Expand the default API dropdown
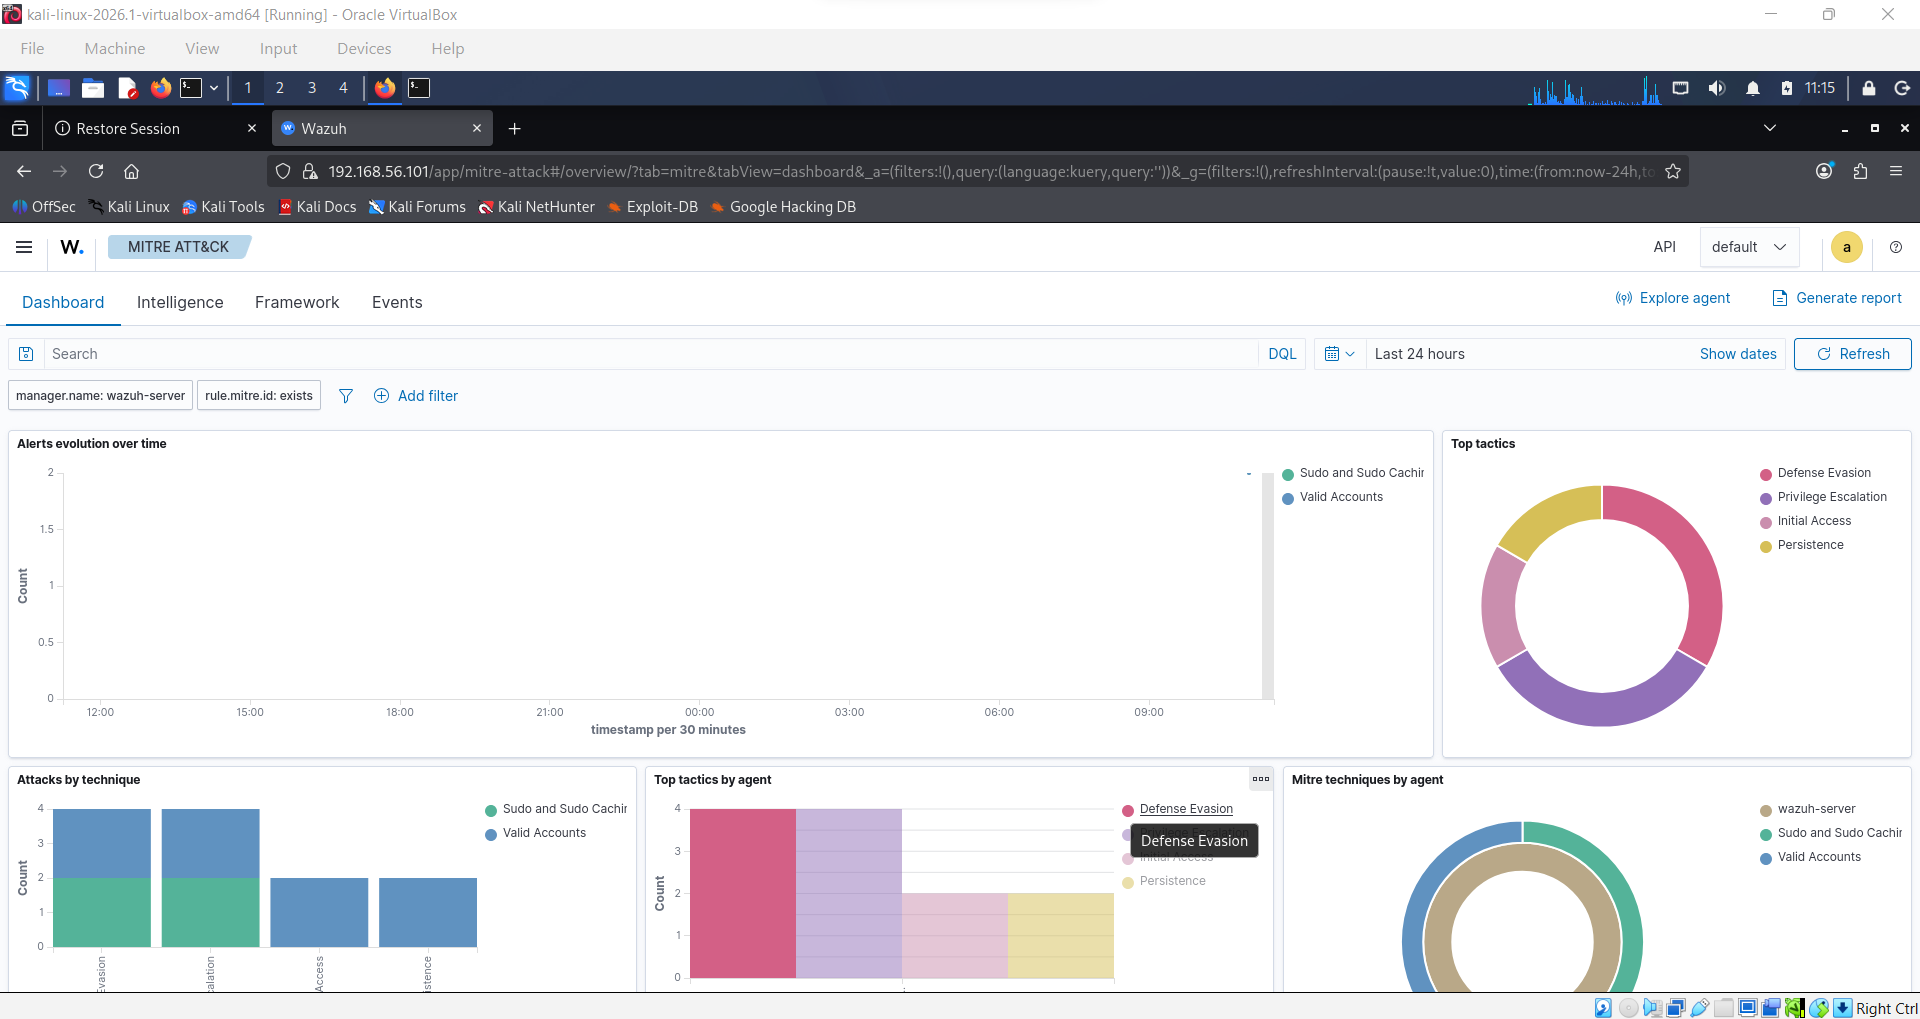This screenshot has height=1019, width=1920. coord(1749,247)
